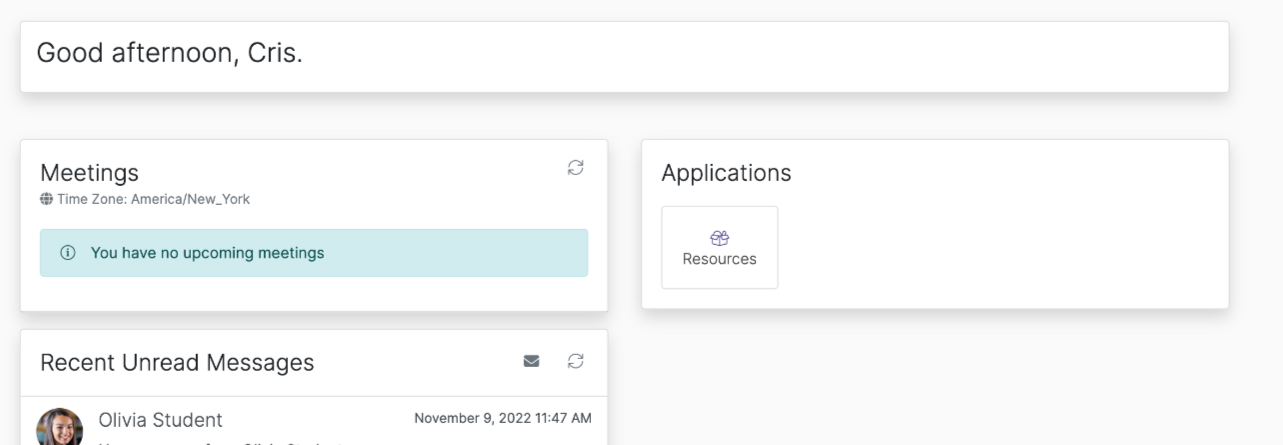Click the info icon in the meetings alert

coord(68,253)
